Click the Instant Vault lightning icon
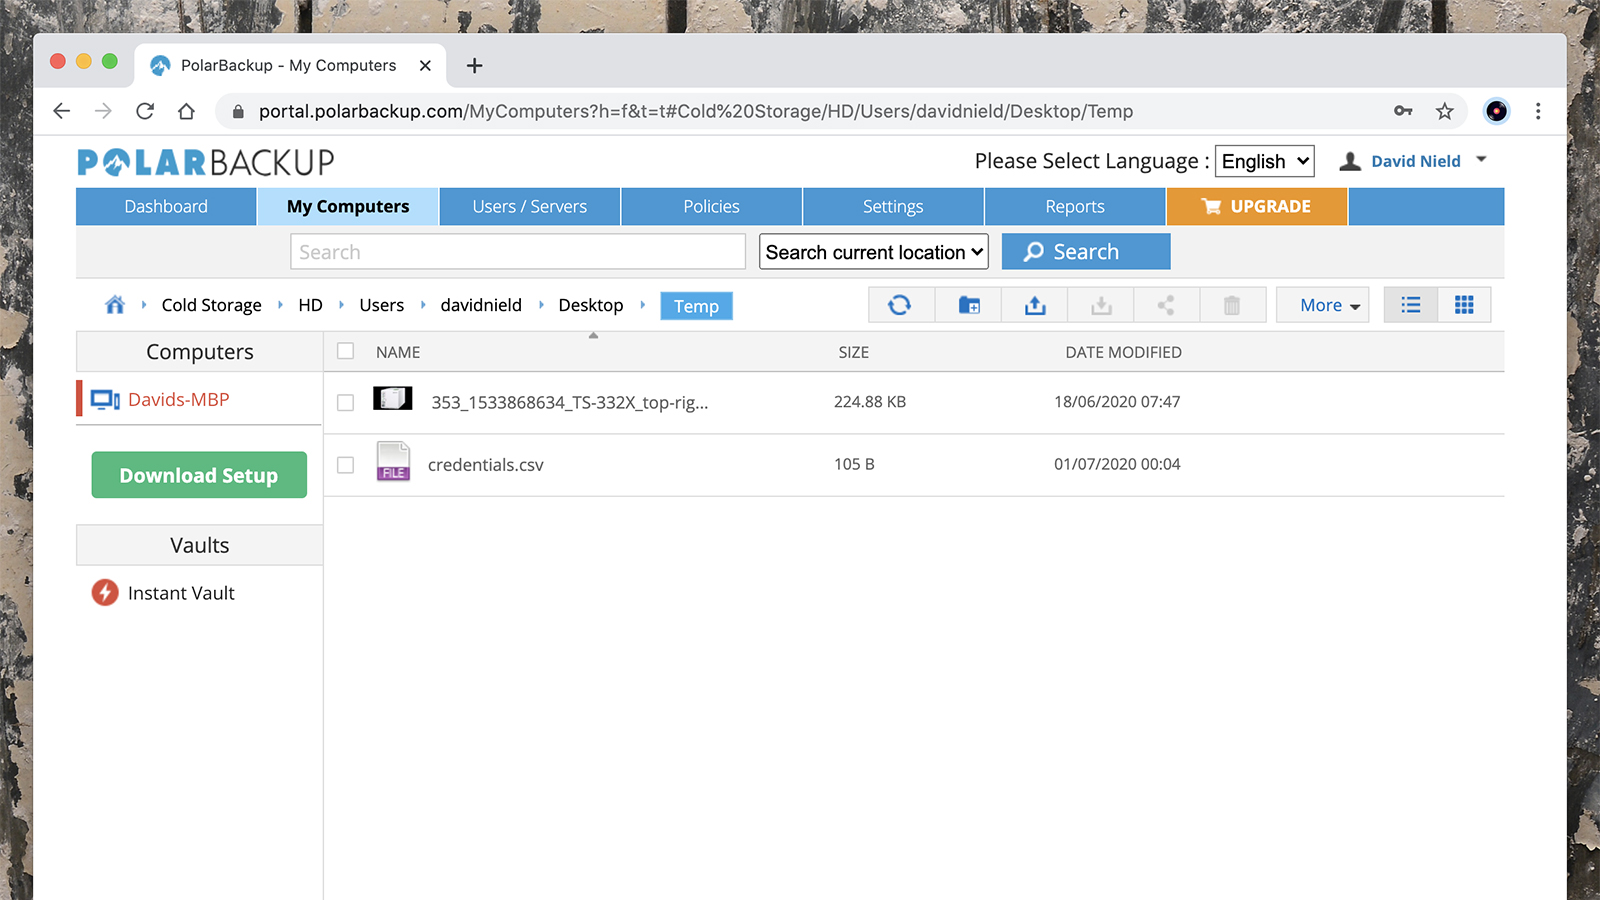Viewport: 1600px width, 900px height. 105,593
